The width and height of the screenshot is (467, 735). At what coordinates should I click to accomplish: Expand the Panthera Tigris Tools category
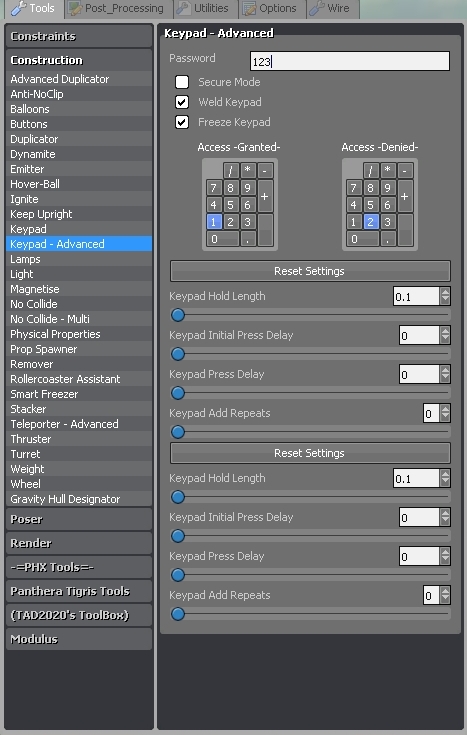pyautogui.click(x=79, y=591)
